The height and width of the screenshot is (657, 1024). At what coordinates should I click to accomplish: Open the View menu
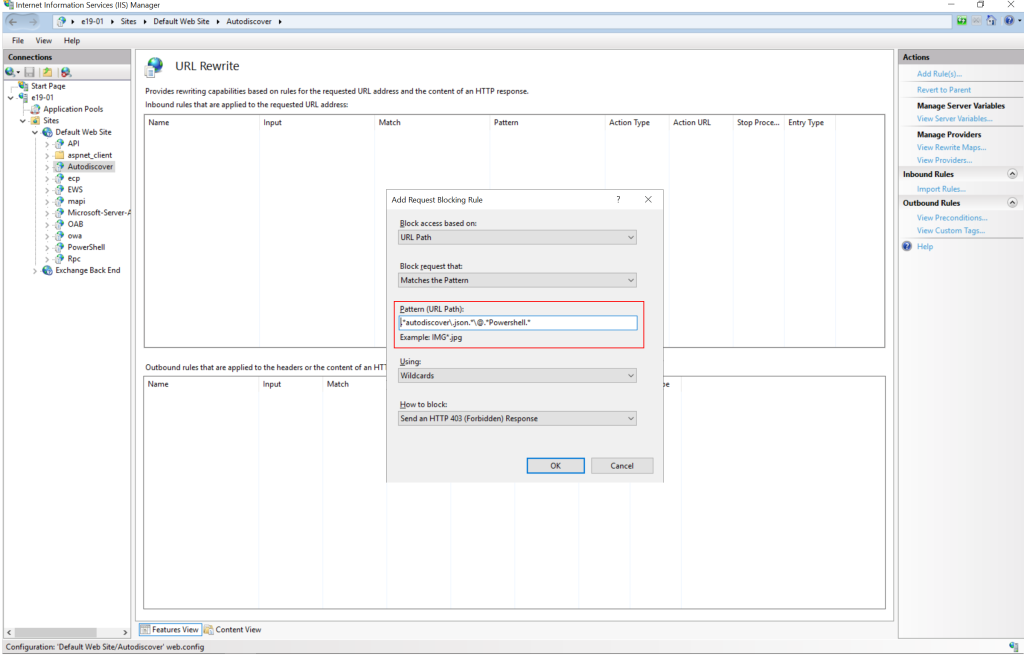click(44, 41)
